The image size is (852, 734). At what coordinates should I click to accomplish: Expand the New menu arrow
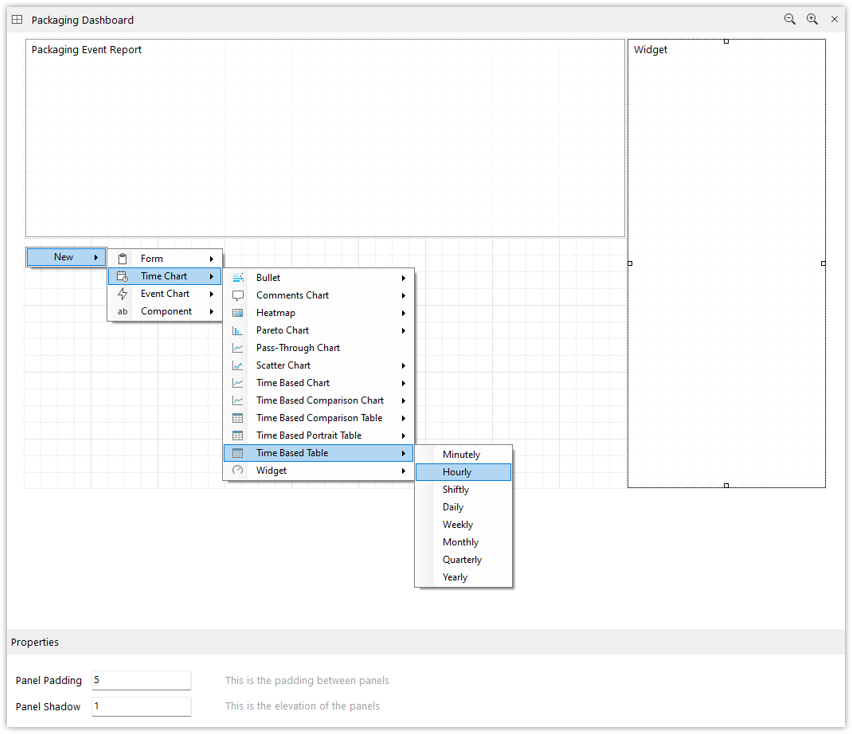tap(96, 258)
